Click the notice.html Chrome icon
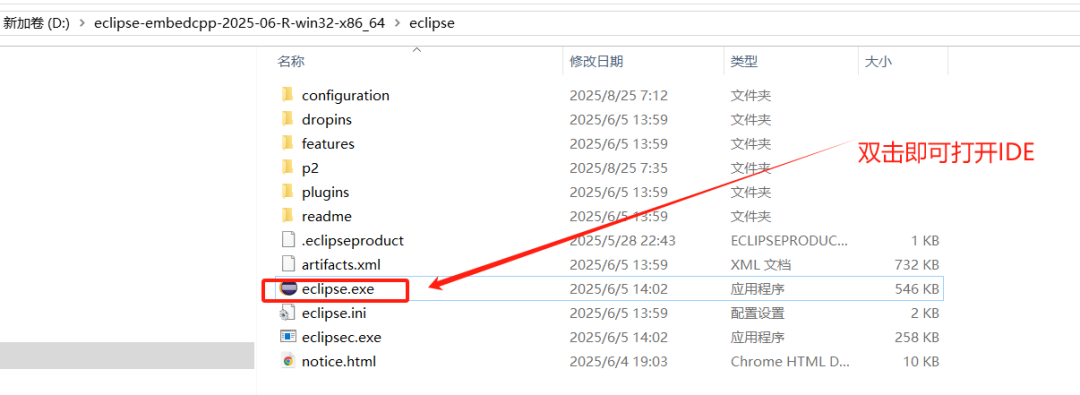 tap(288, 361)
